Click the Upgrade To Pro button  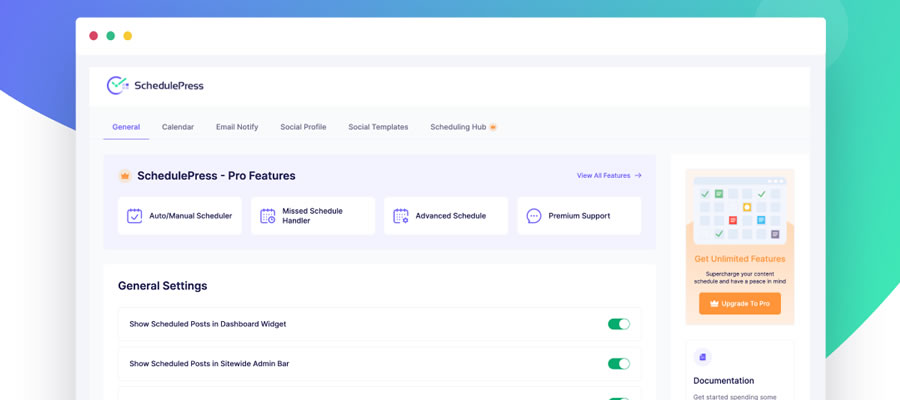click(x=740, y=304)
